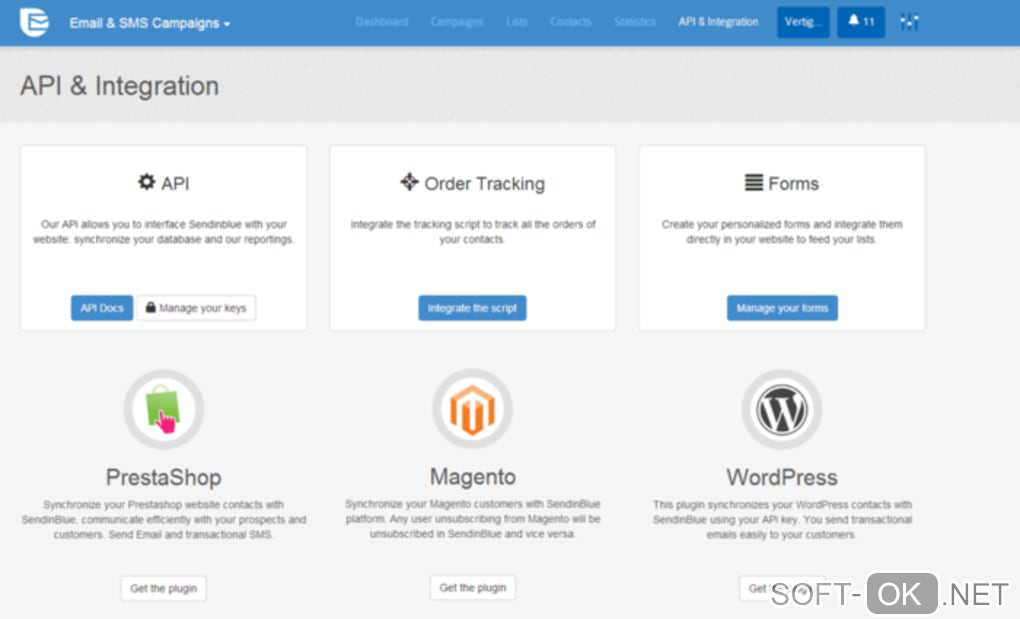Click the Forms list icon
1020x619 pixels.
click(753, 183)
